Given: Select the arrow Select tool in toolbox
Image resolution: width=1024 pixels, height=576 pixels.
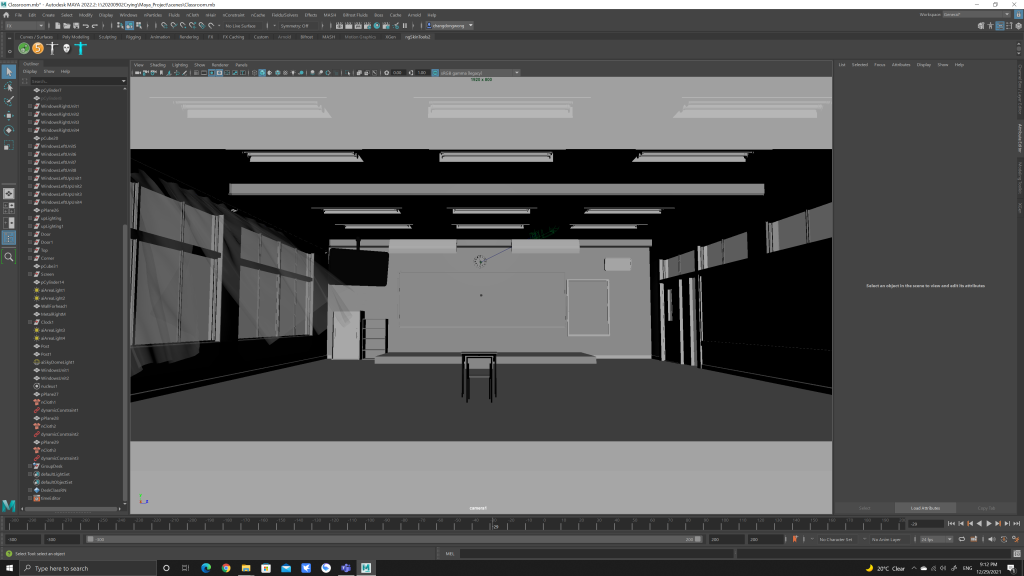Looking at the screenshot, I should pos(9,72).
